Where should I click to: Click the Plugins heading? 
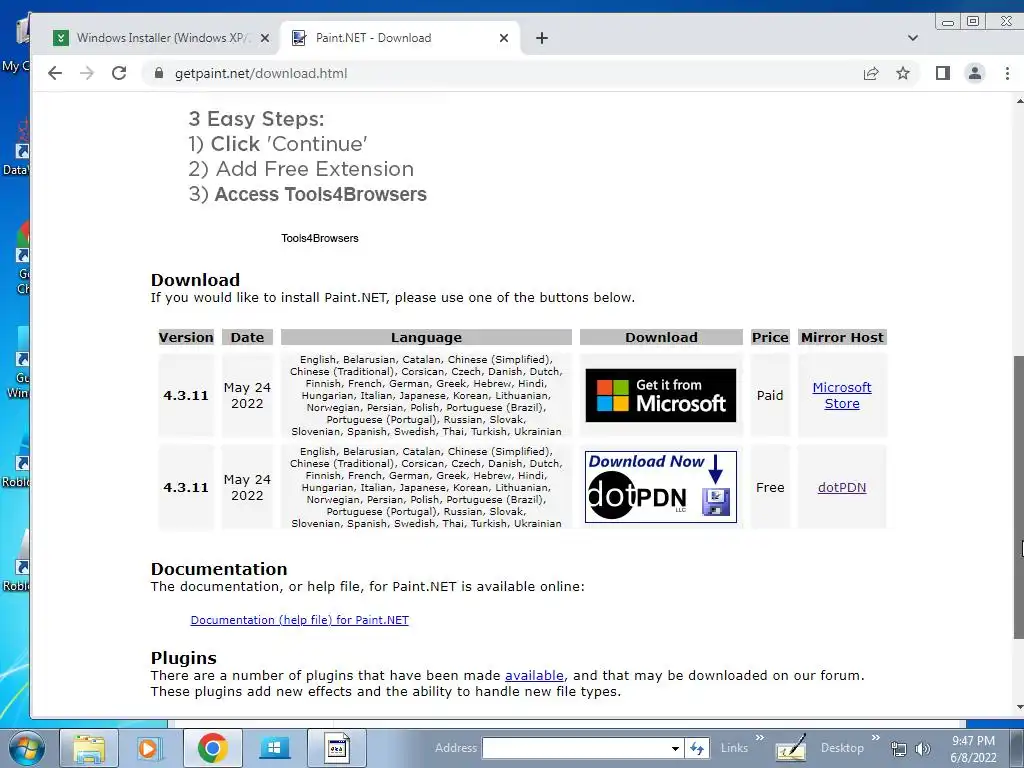(x=184, y=658)
